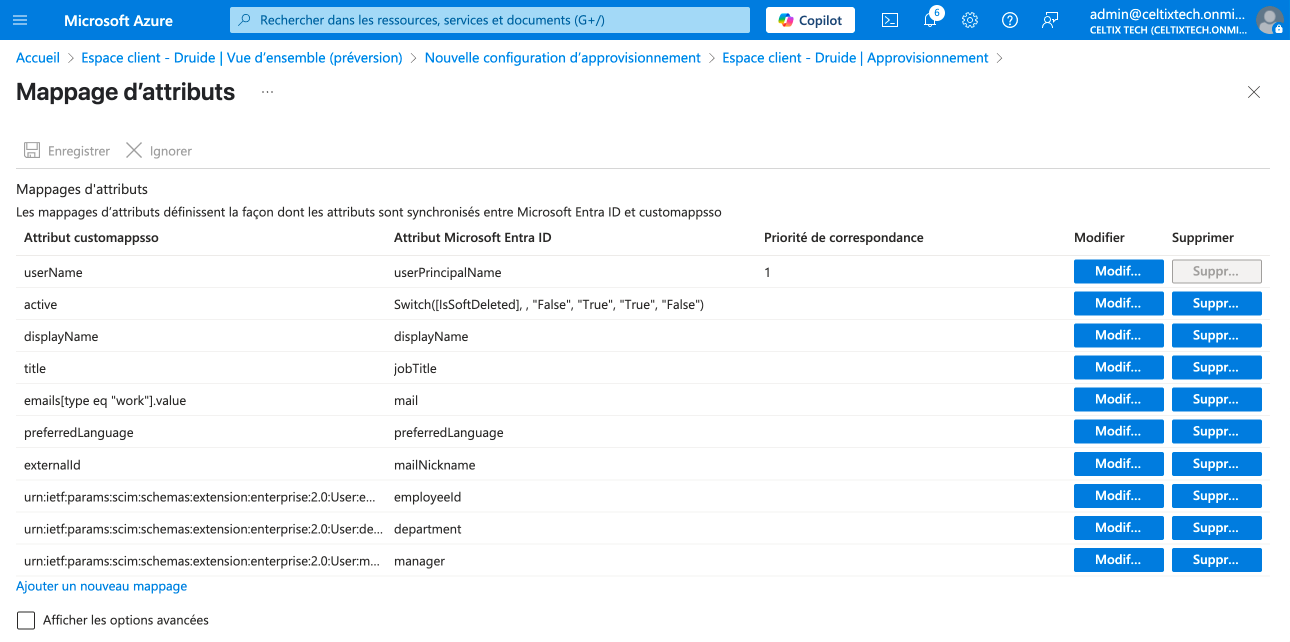
Task: Go to Nouvelle configuration d'approvisionnement breadcrumb
Action: coord(562,58)
